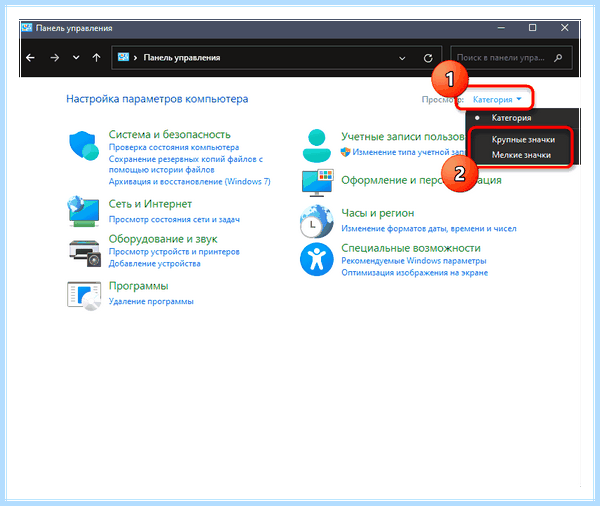Open Учетные записи пользователей heading

pos(403,137)
